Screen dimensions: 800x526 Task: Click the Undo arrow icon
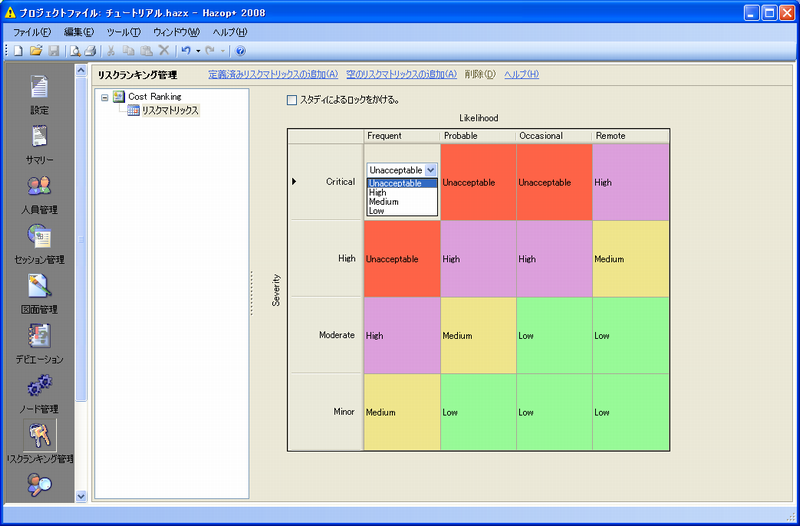click(186, 51)
